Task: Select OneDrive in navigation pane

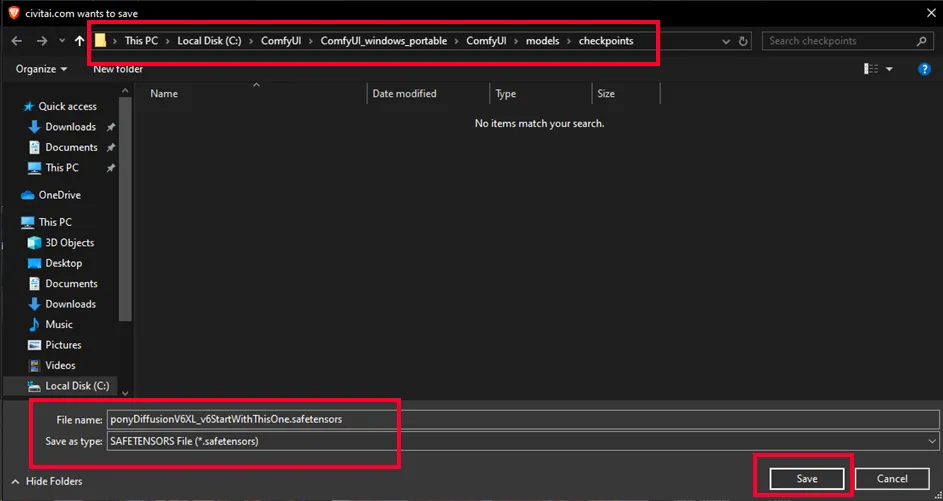Action: point(51,195)
